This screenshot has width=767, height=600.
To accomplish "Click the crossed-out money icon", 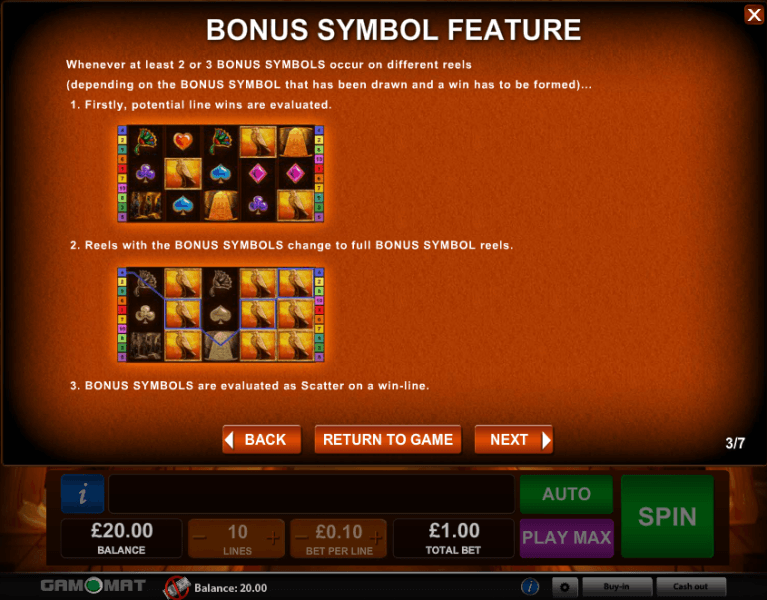I will coord(177,587).
